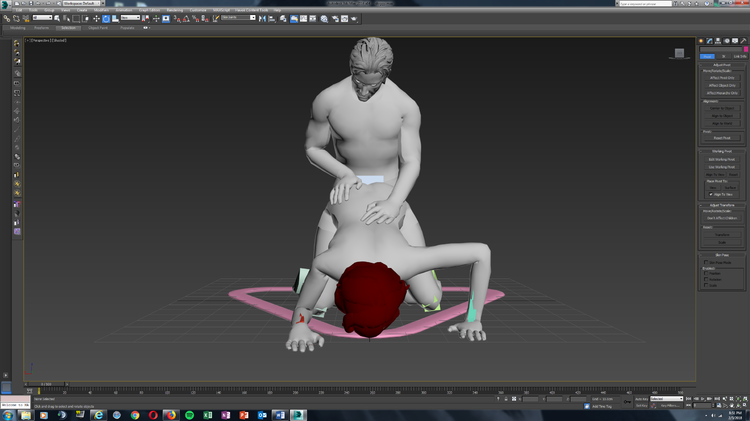Viewport: 750px width, 421px height.
Task: Click the Affect Pivot Only button
Action: click(722, 78)
